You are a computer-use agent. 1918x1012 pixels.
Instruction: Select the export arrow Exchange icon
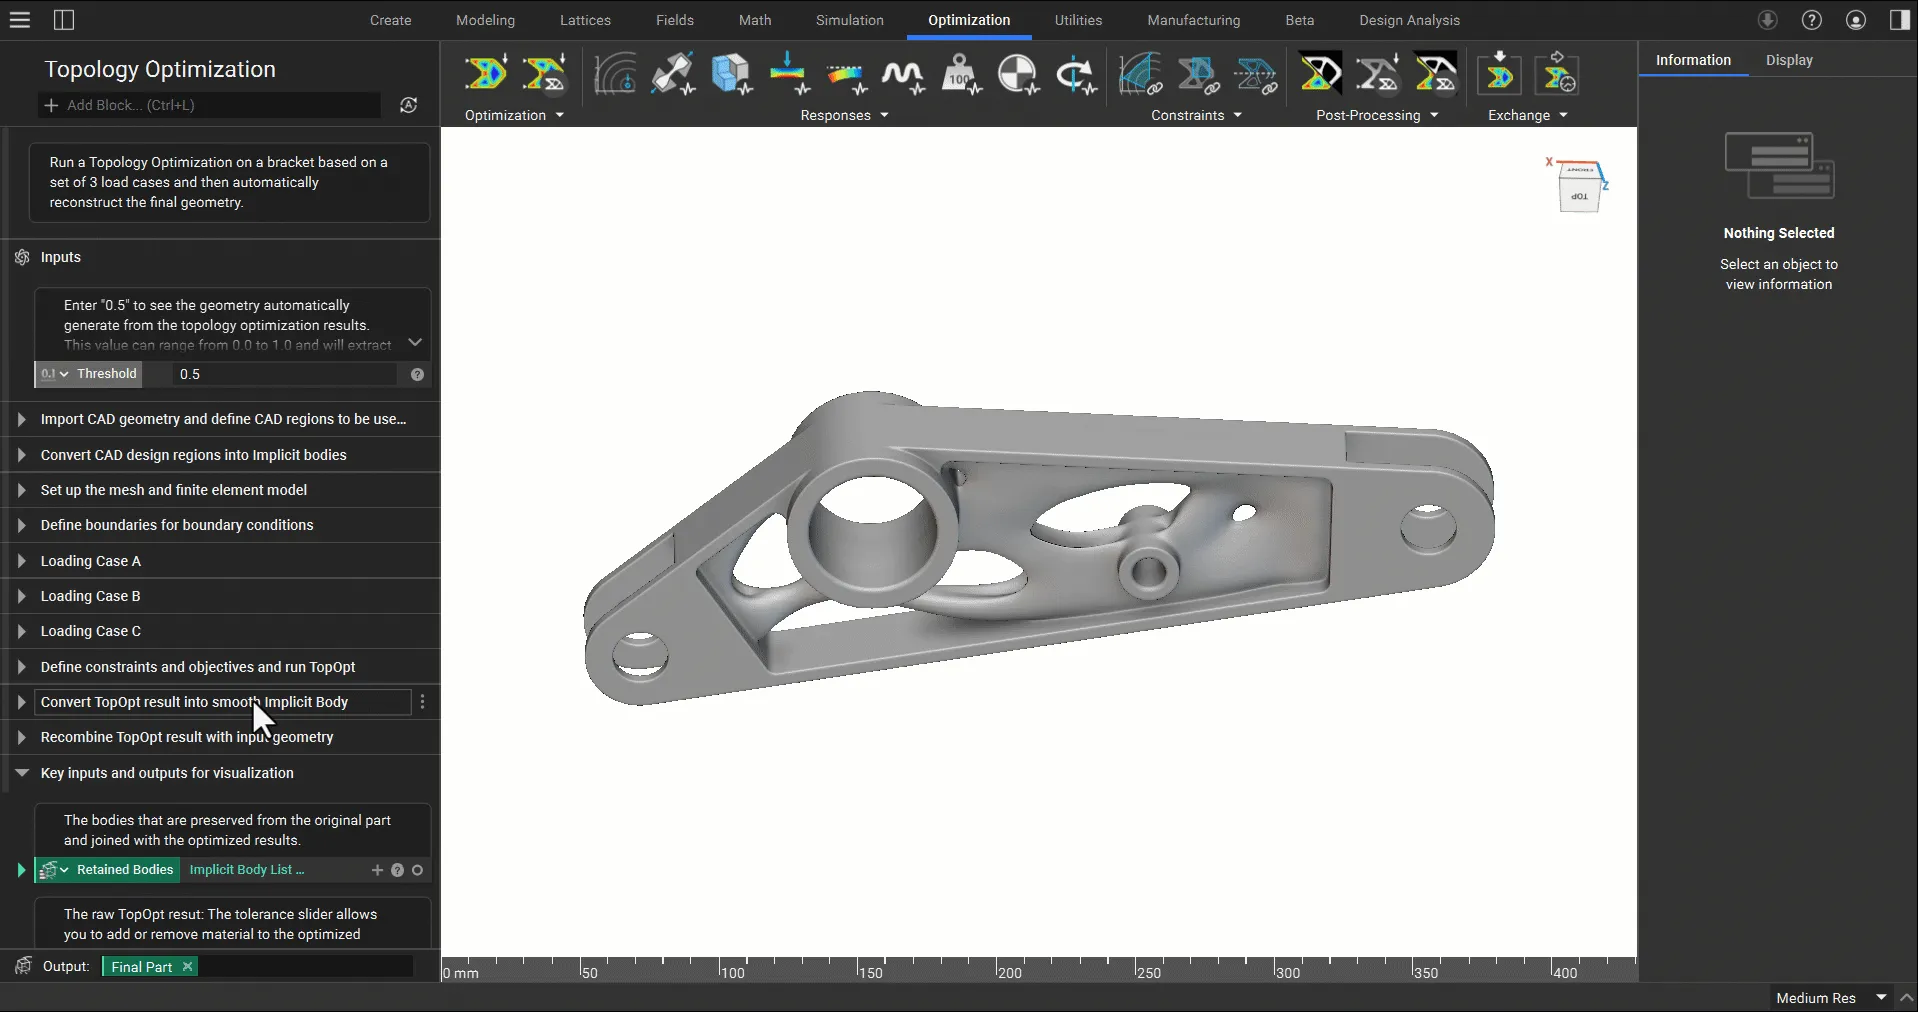click(1558, 74)
